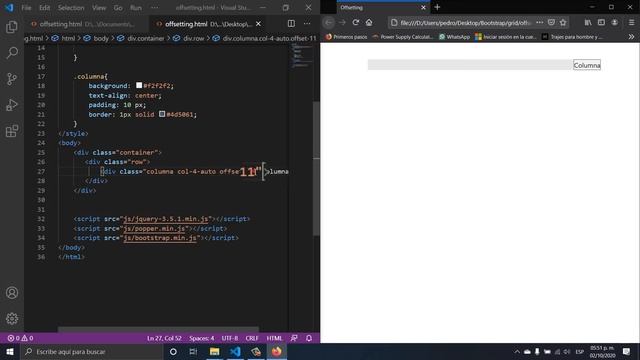Image resolution: width=640 pixels, height=360 pixels.
Task: Open the Extensions view
Action: (12, 131)
